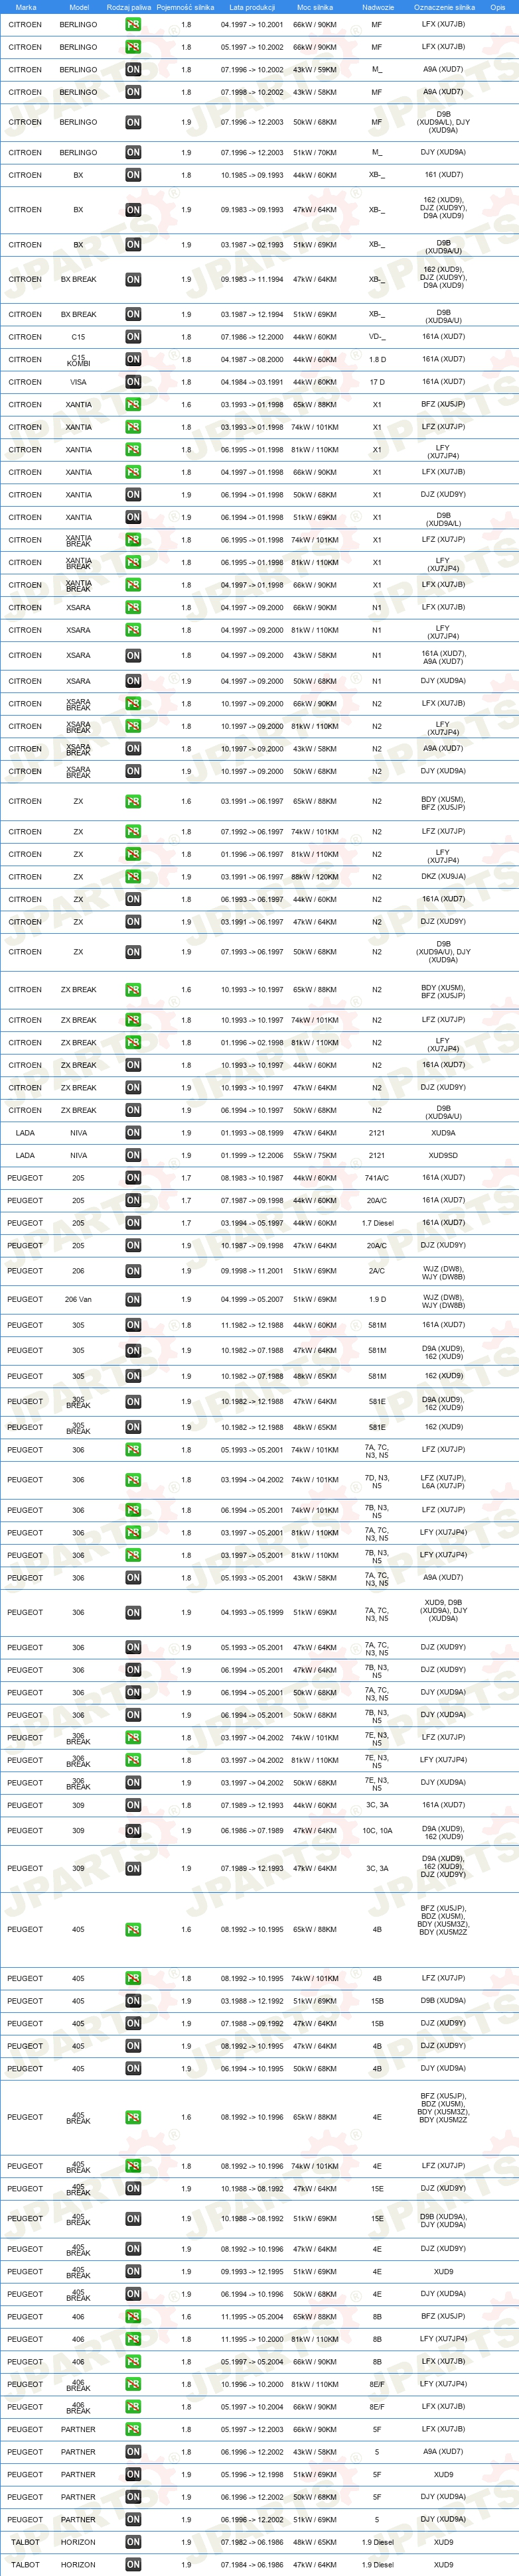Image resolution: width=519 pixels, height=2576 pixels.
Task: Click the PB icon in Peugeot 306 7D, N3, N5 row
Action: [133, 1480]
